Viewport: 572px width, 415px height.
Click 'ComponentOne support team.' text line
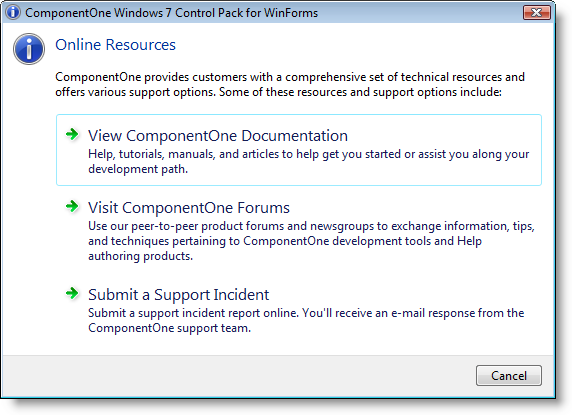[170, 328]
